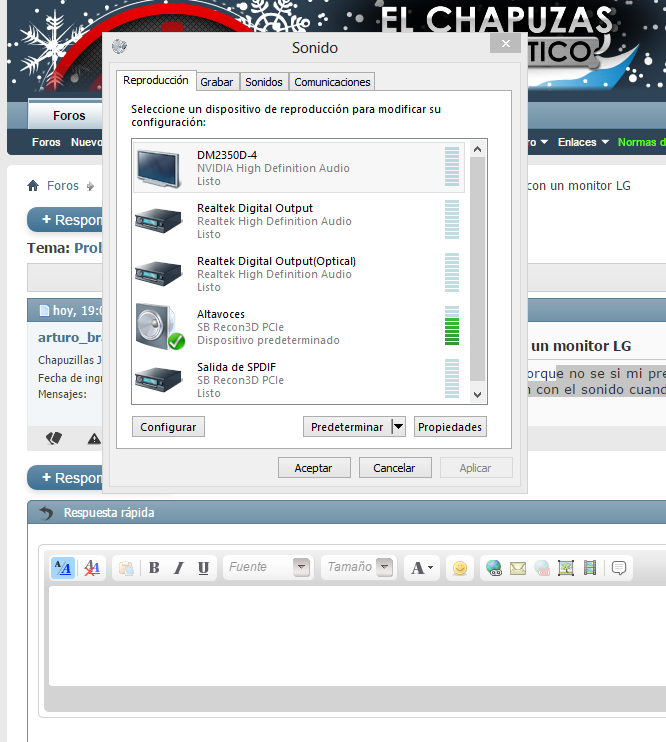This screenshot has height=742, width=666.
Task: Open Propiedades for the selected device
Action: 450,427
